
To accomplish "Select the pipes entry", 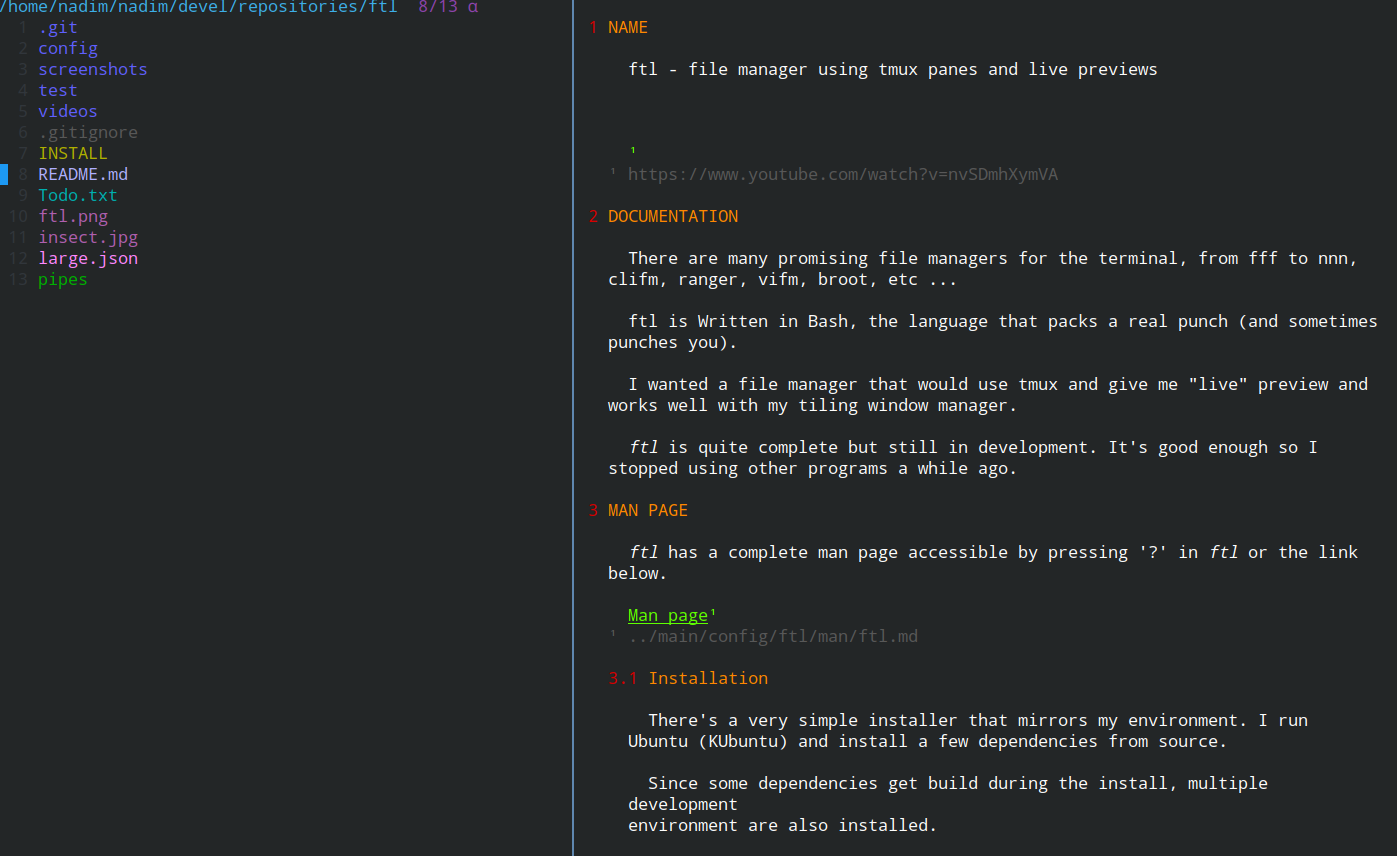I will click(63, 279).
